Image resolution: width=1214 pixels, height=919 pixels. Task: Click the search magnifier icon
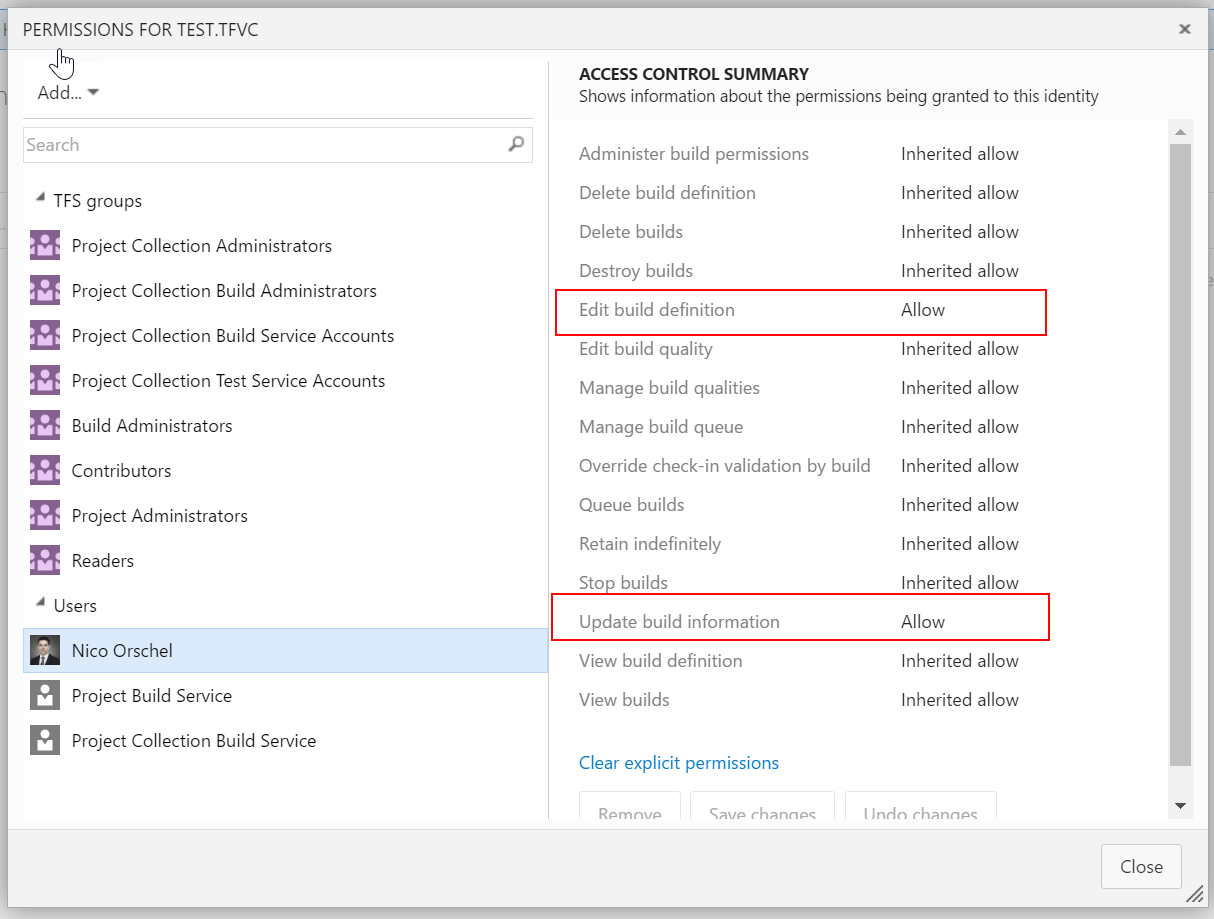point(516,144)
